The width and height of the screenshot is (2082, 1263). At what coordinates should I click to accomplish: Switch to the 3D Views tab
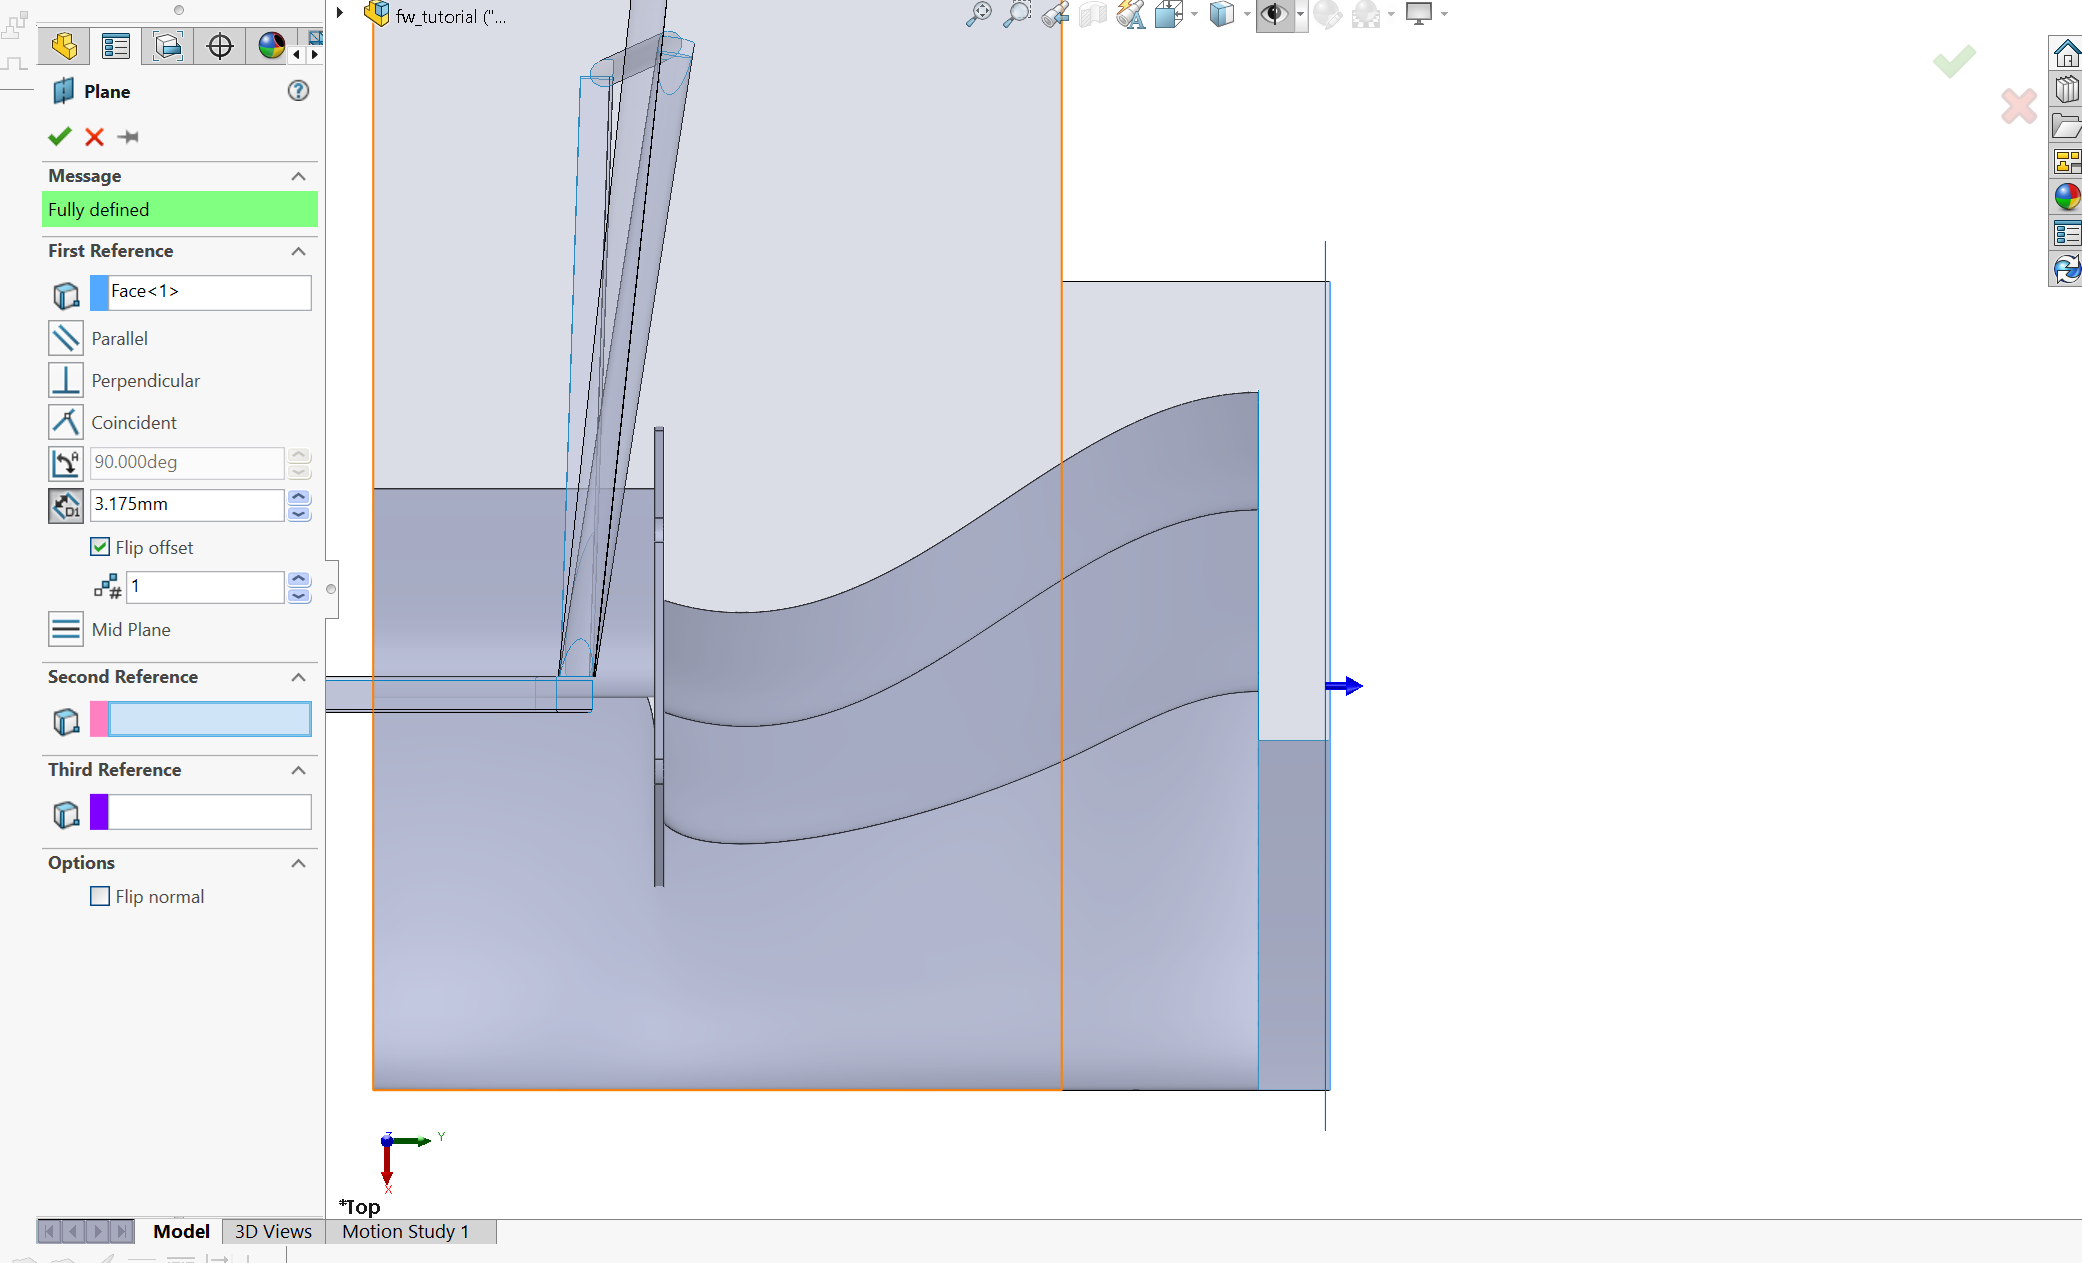tap(273, 1231)
